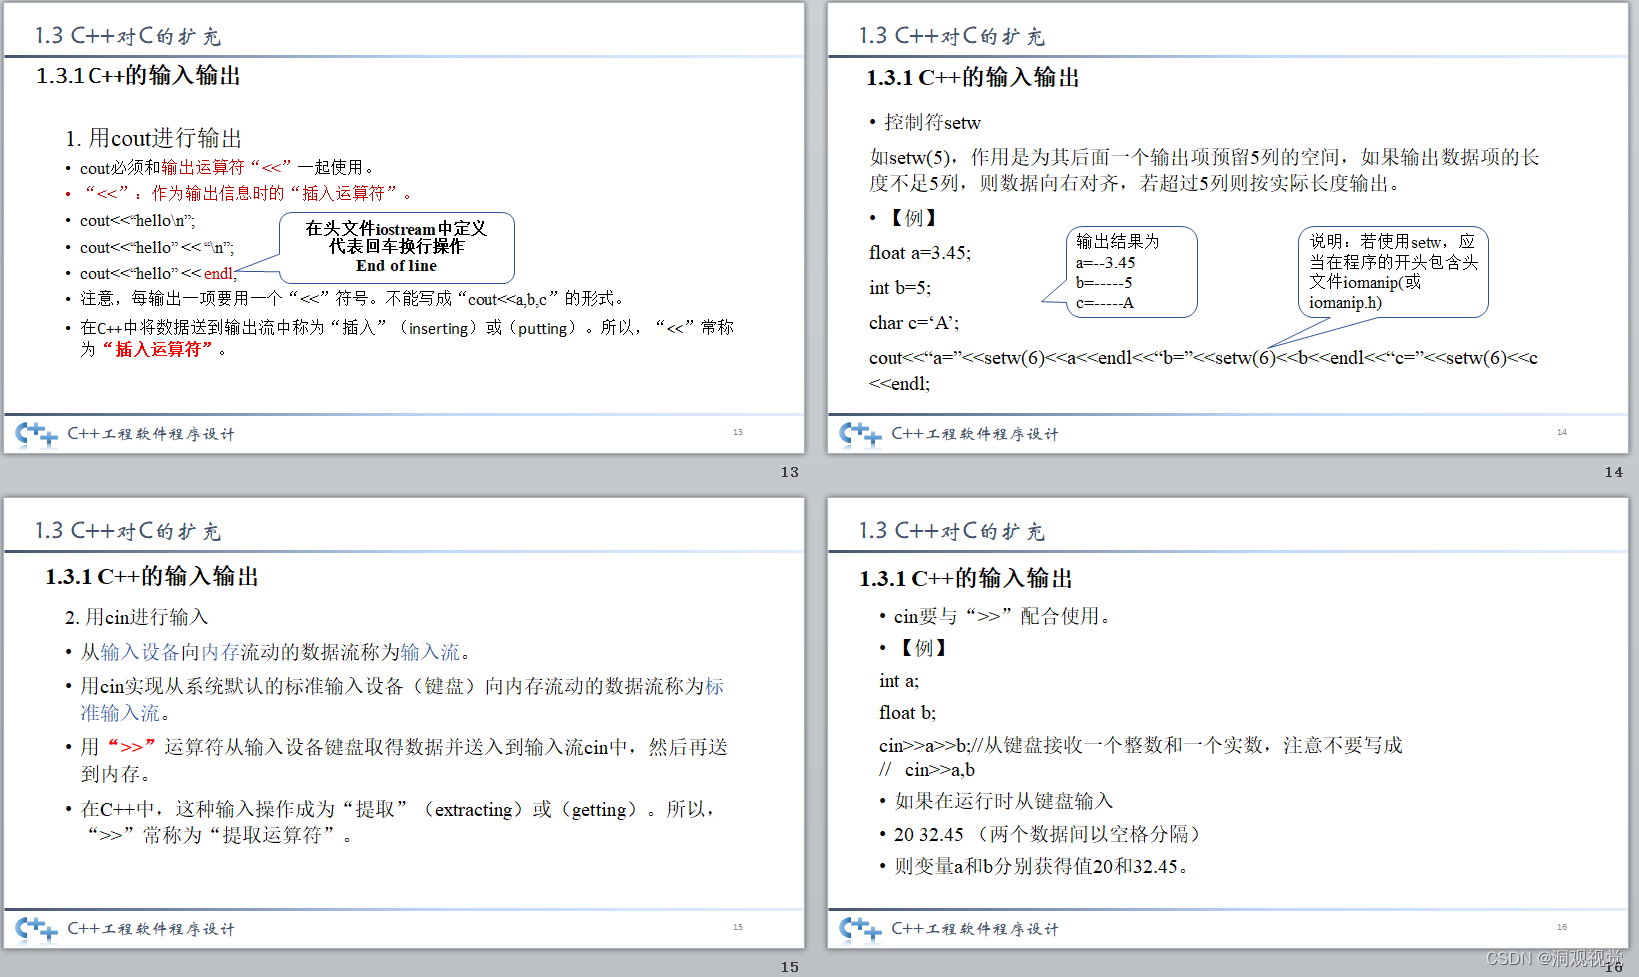Click the footer text 'C++工程软件程序设计' on slide 15

[151, 929]
